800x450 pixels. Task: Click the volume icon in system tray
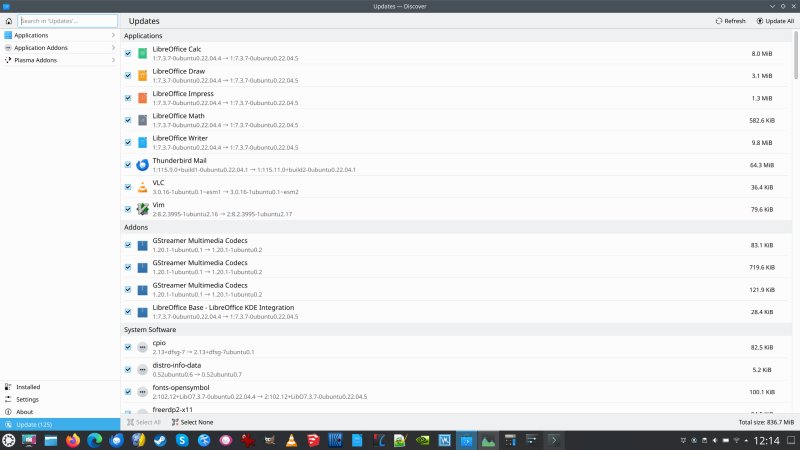tap(715, 440)
